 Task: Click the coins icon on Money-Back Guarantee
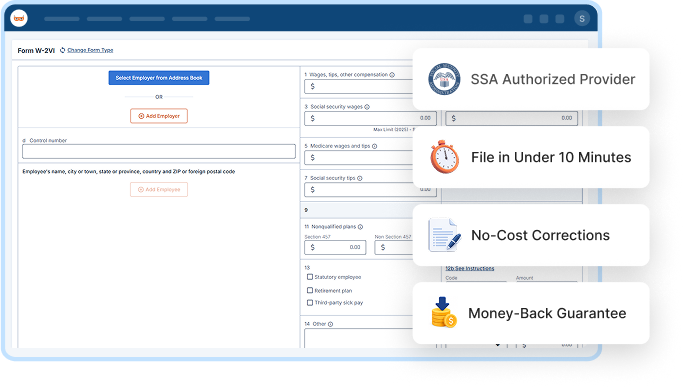[x=444, y=312]
